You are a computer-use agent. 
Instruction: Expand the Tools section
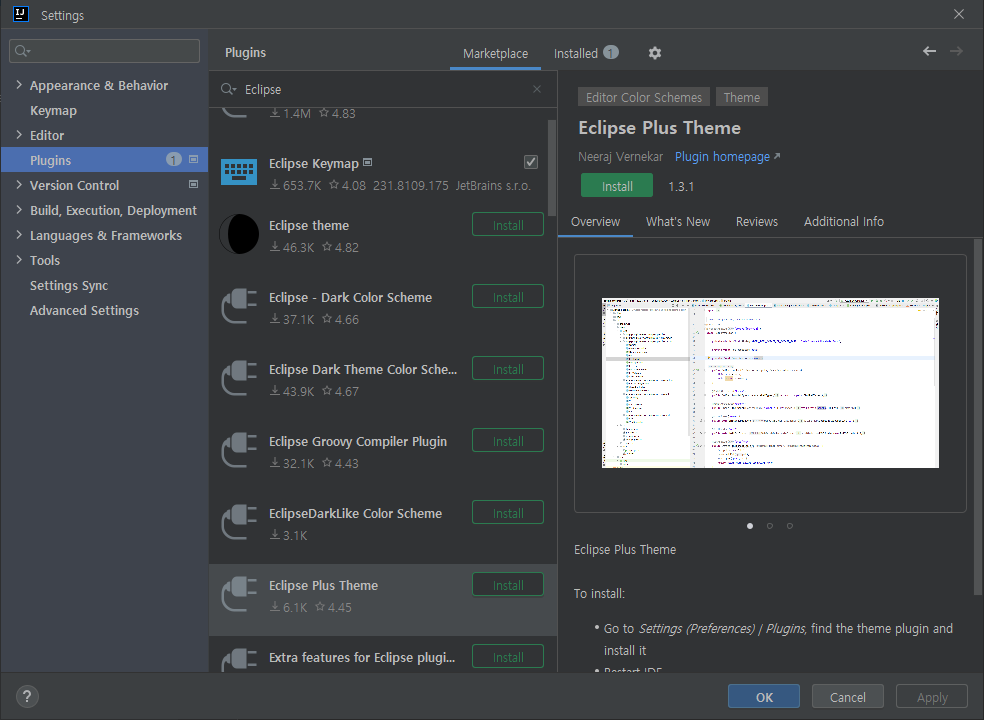coord(19,260)
